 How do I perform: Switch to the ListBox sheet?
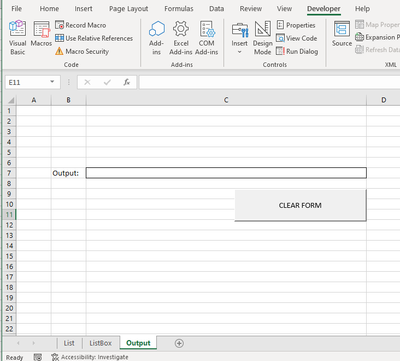point(100,343)
